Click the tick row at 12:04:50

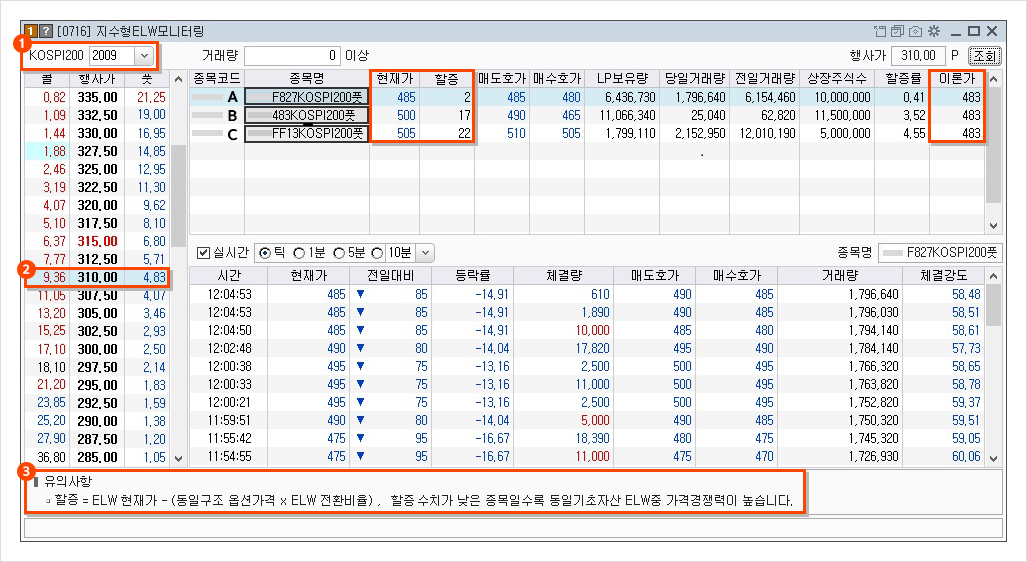coord(587,331)
